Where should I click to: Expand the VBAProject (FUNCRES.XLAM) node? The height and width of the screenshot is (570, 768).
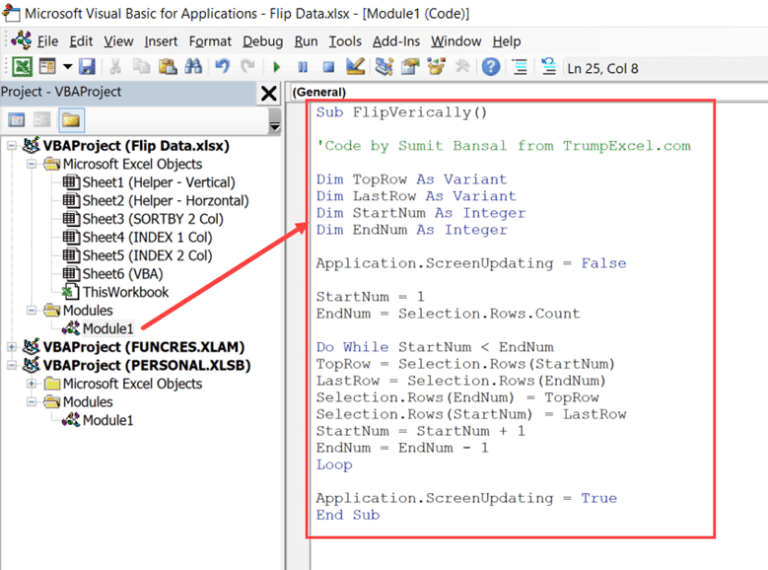[x=12, y=347]
